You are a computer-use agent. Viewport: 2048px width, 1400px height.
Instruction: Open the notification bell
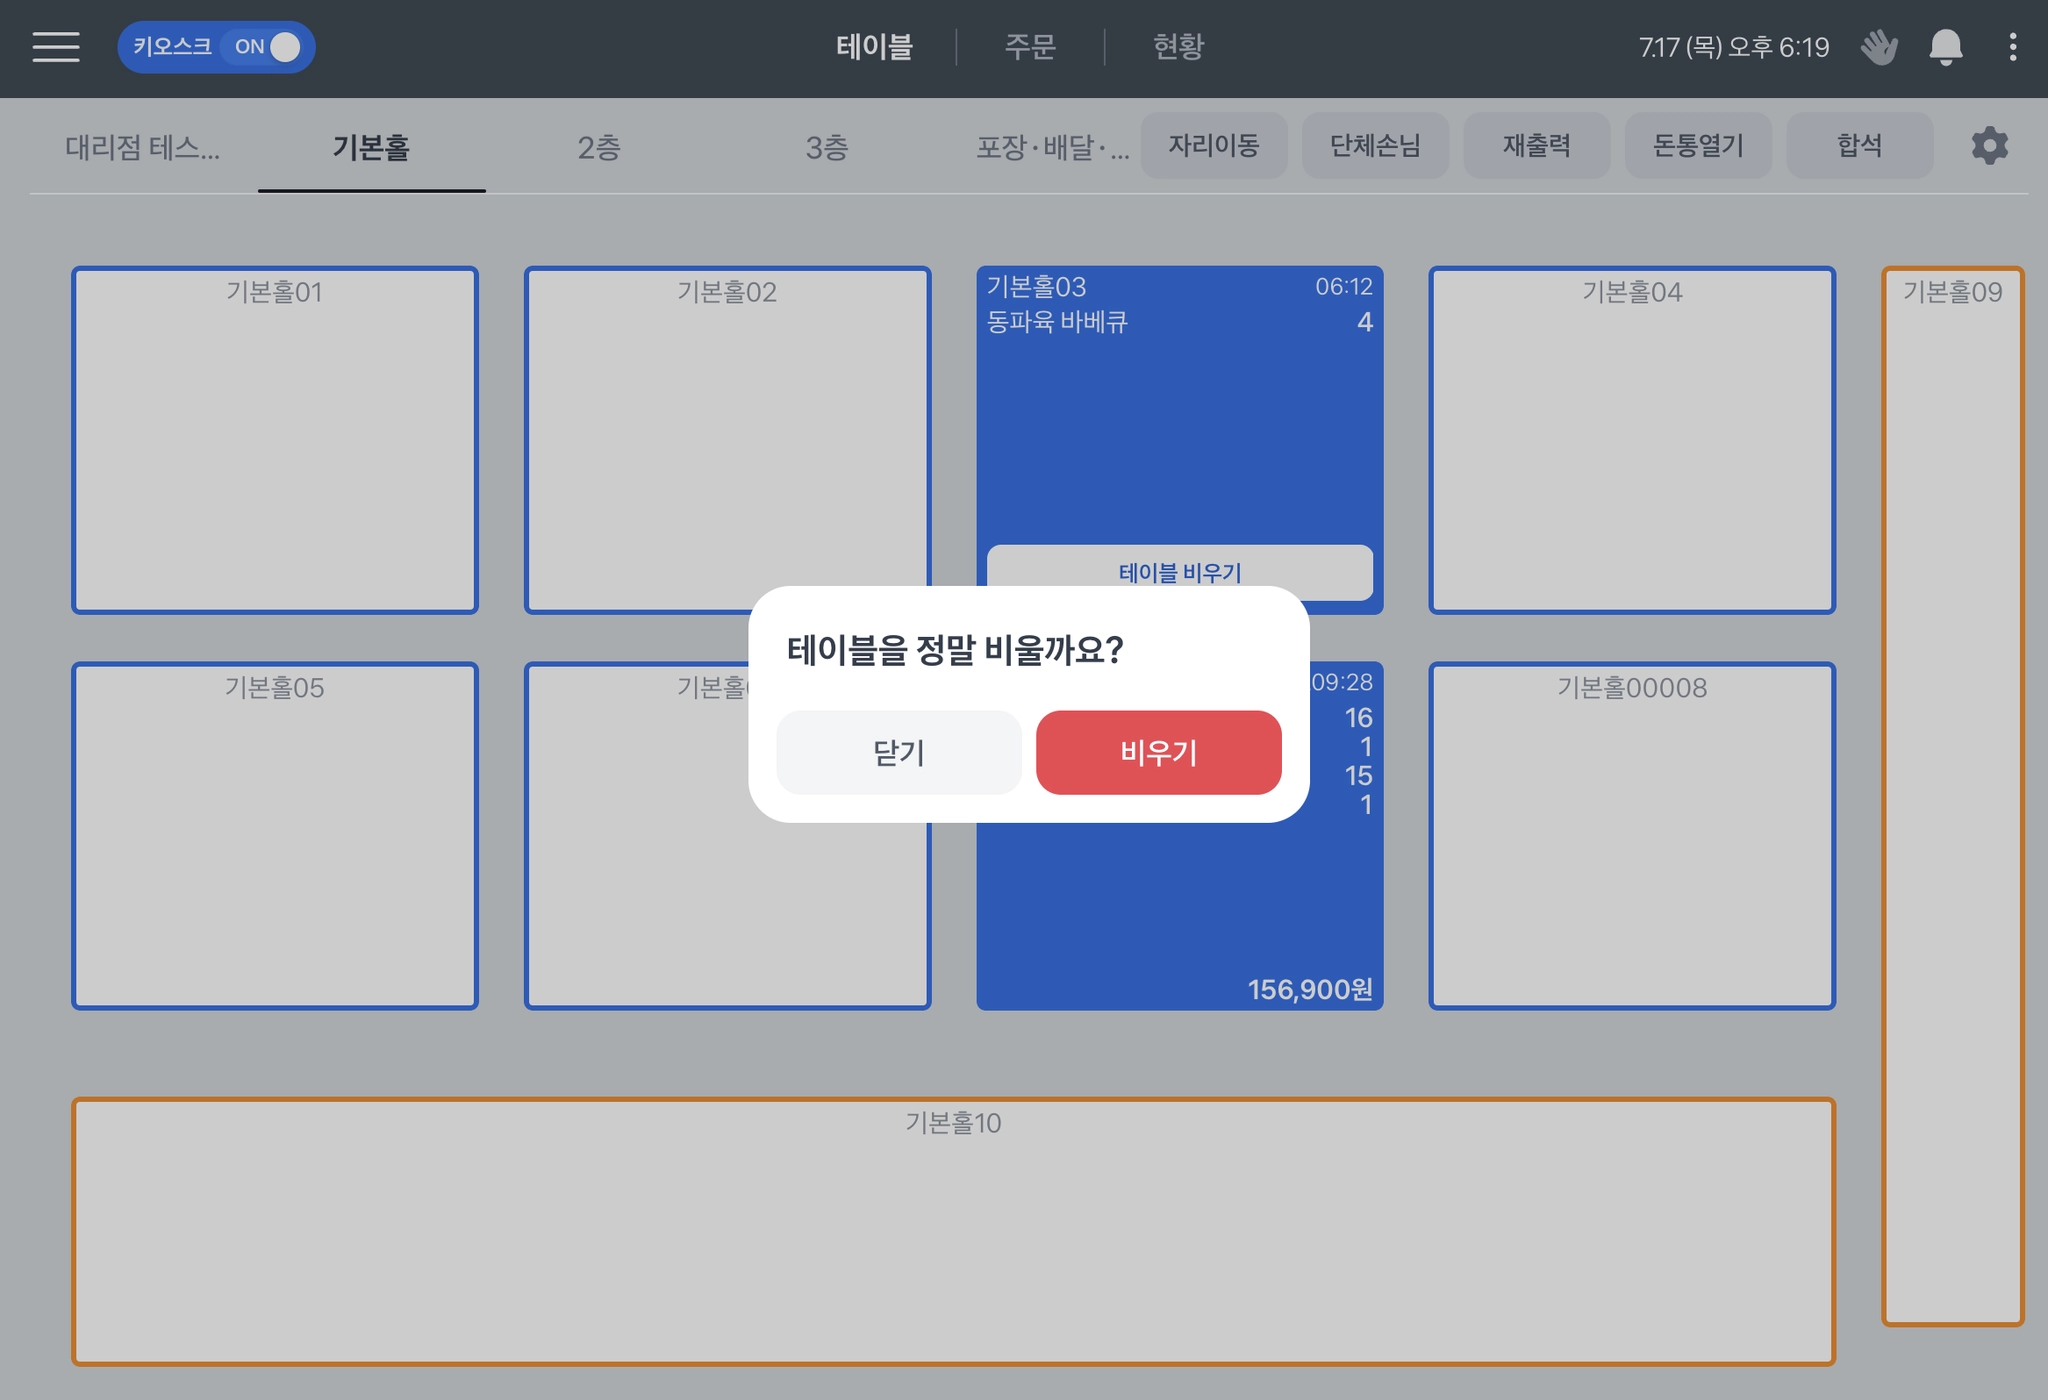click(x=1945, y=47)
